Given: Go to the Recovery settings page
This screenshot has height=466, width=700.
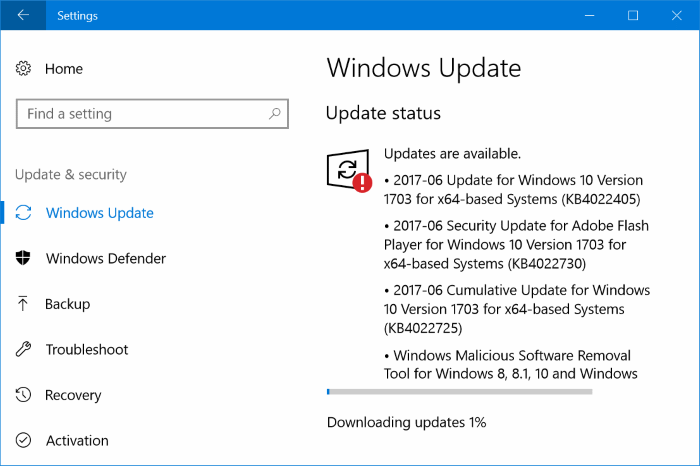Looking at the screenshot, I should click(x=73, y=395).
